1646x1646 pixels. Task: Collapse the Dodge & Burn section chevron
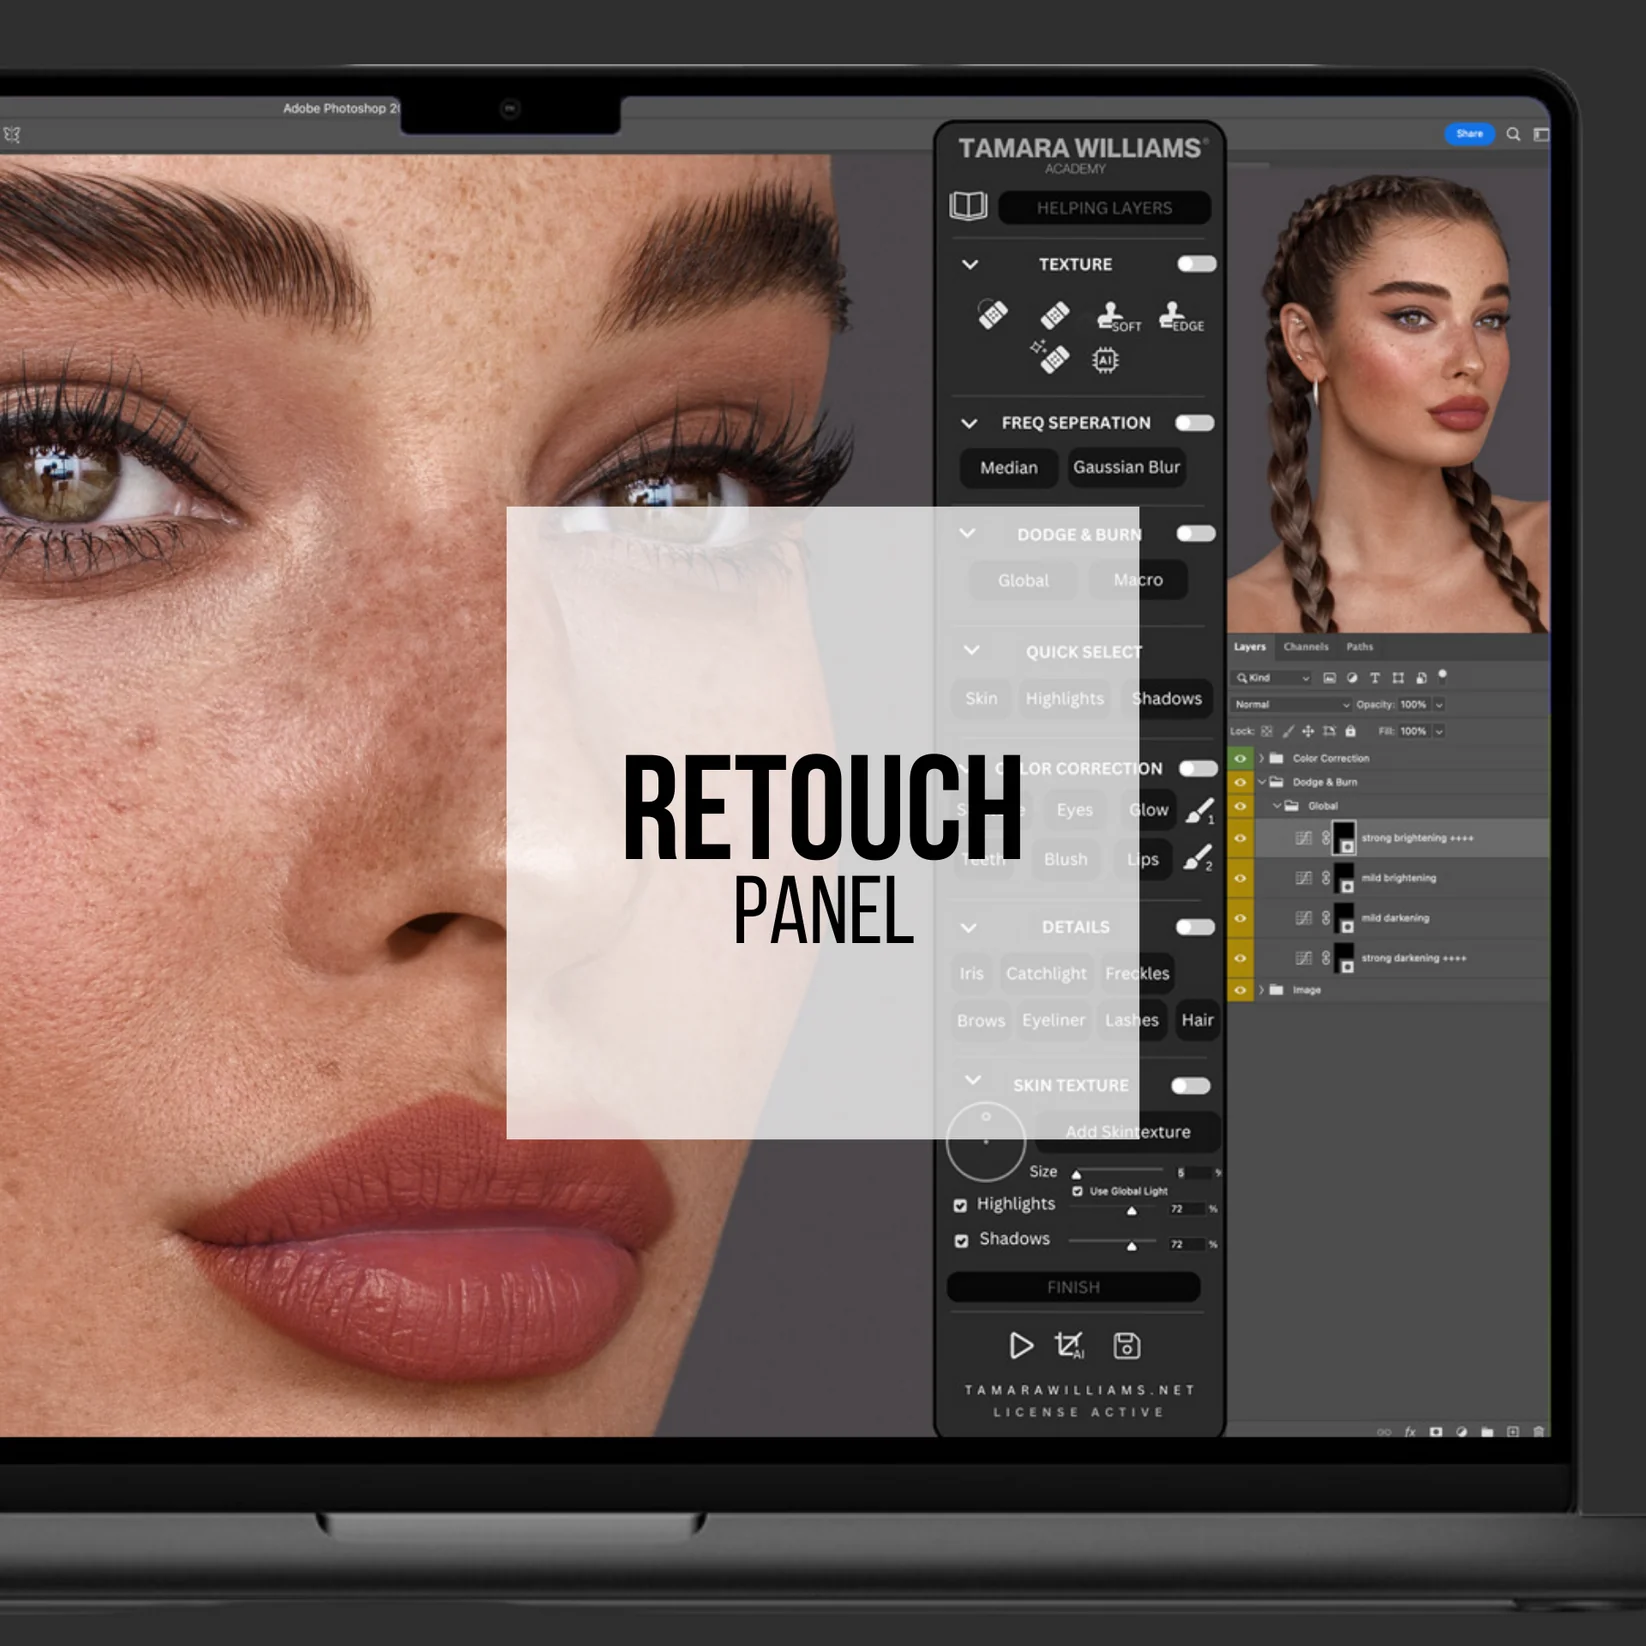pos(967,534)
